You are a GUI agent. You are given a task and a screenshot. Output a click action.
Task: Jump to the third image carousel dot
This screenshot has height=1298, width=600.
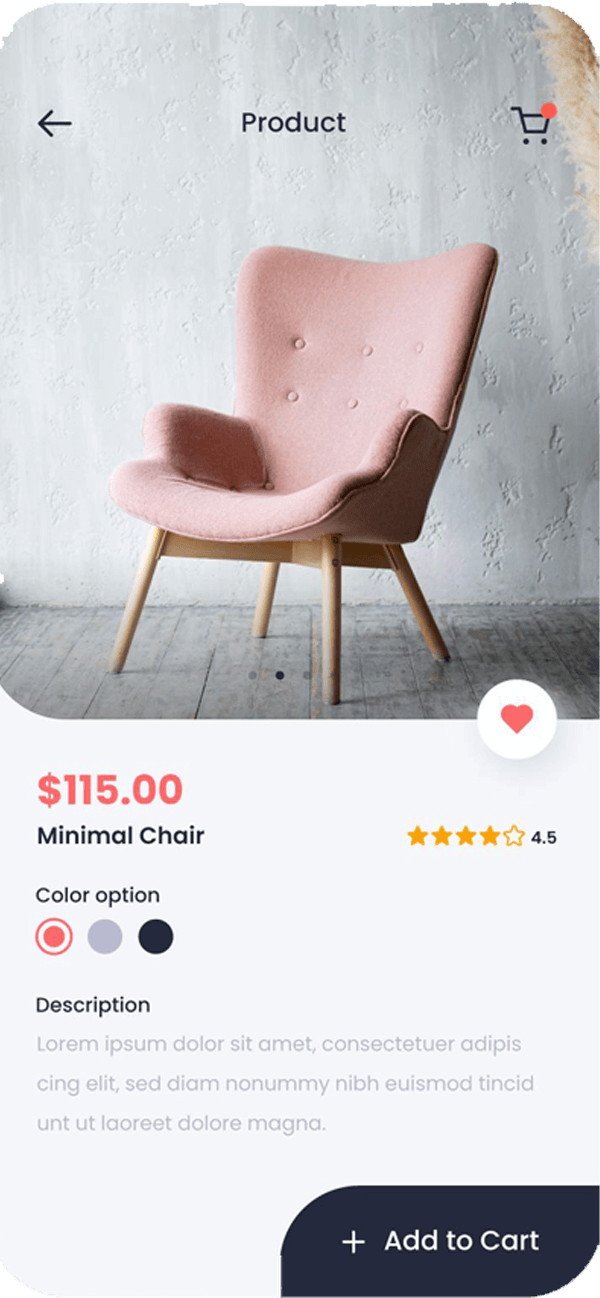[306, 675]
